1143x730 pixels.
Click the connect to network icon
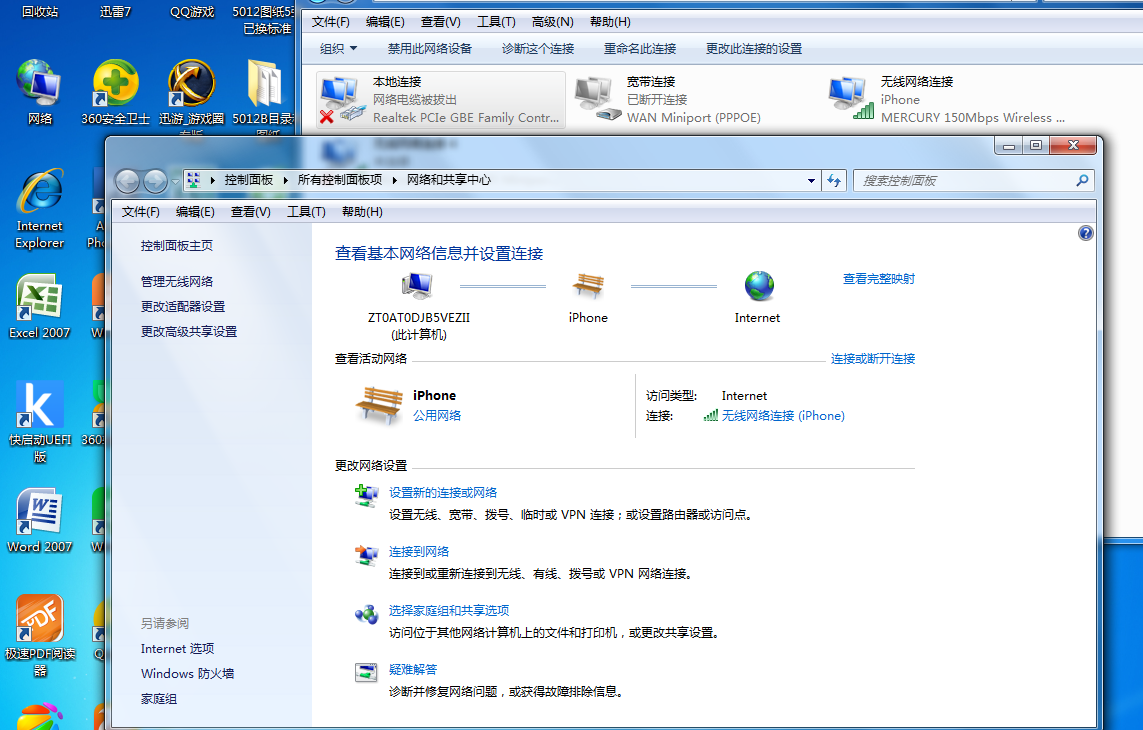pyautogui.click(x=366, y=555)
